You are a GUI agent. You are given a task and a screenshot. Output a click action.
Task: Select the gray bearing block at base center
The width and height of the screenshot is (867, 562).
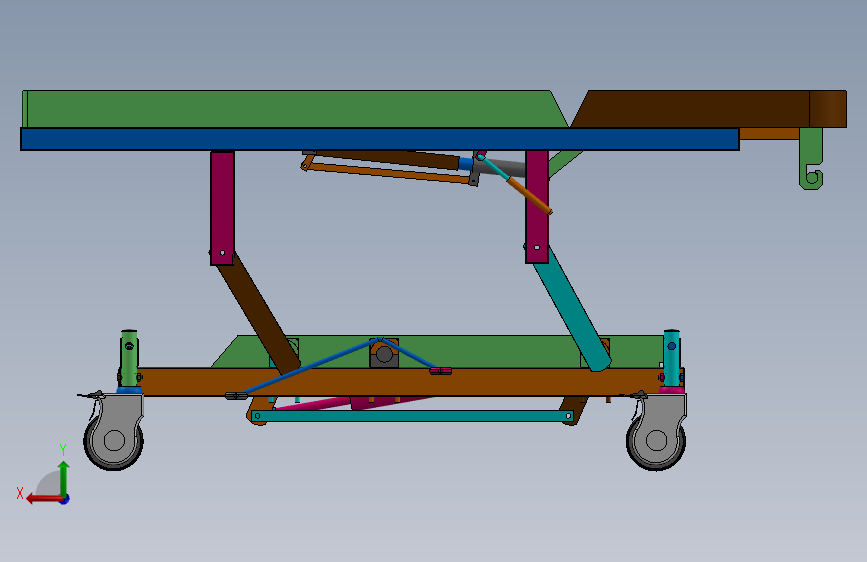pos(384,354)
